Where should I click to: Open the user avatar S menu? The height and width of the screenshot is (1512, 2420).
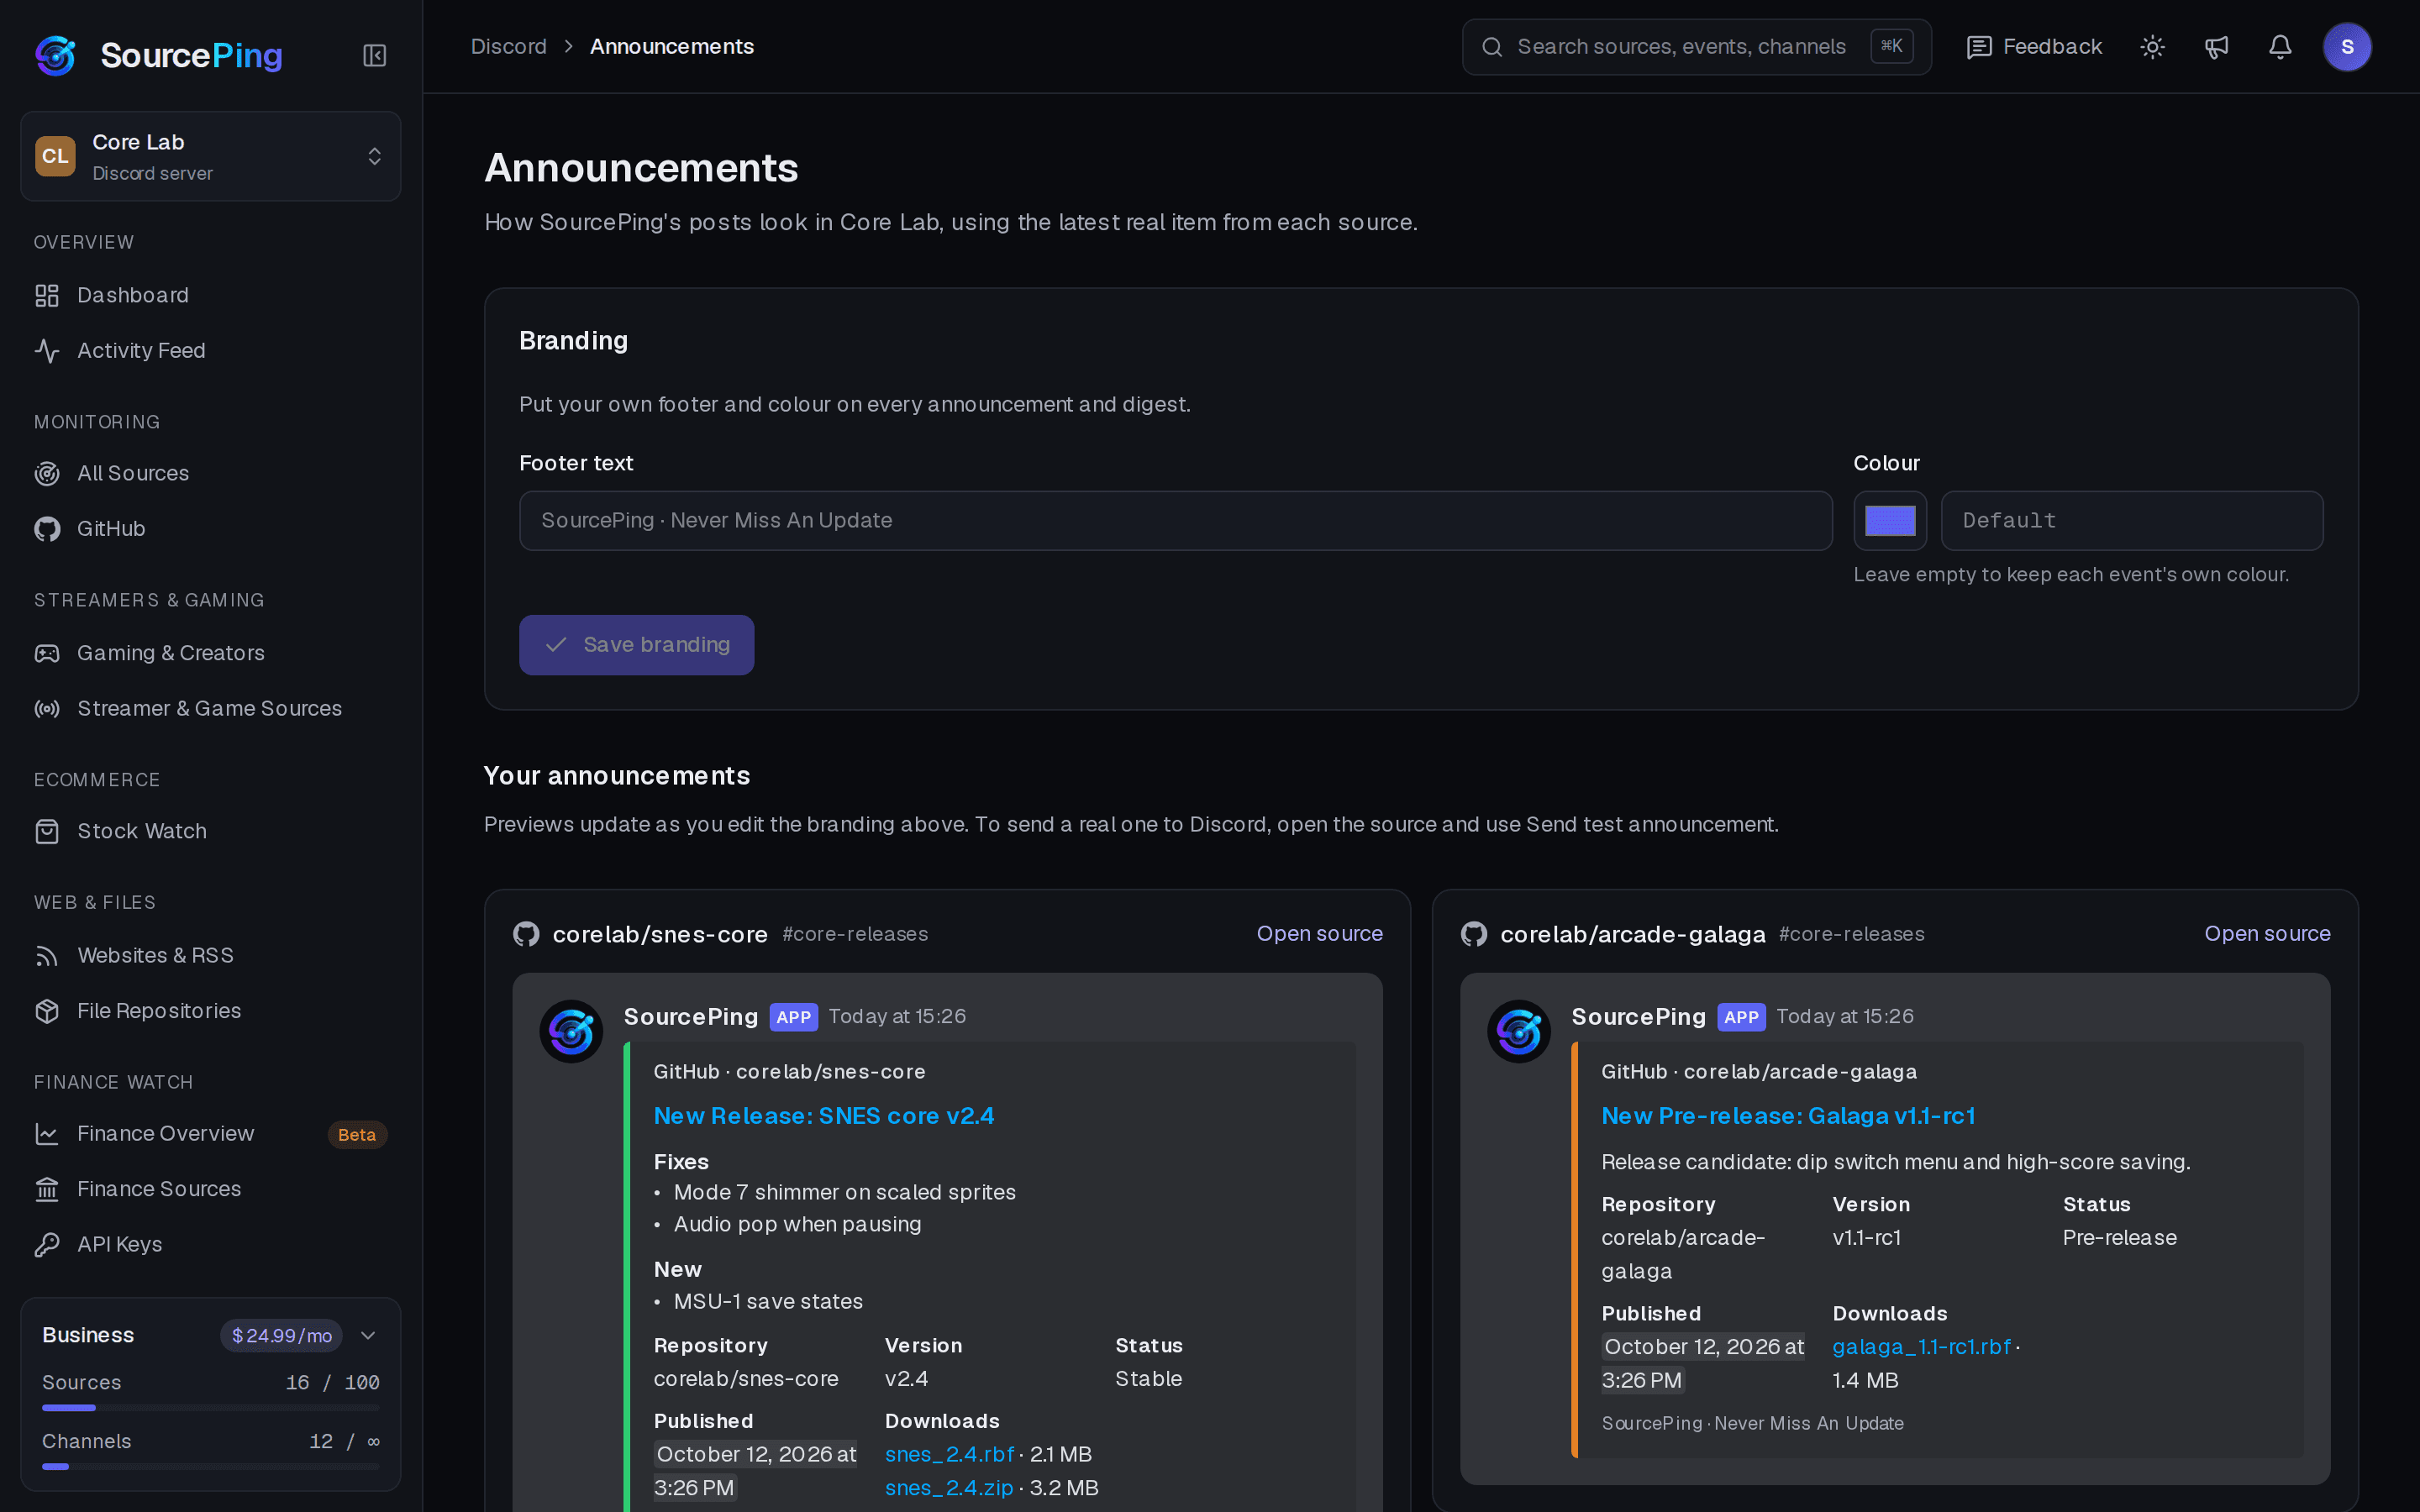point(2347,47)
